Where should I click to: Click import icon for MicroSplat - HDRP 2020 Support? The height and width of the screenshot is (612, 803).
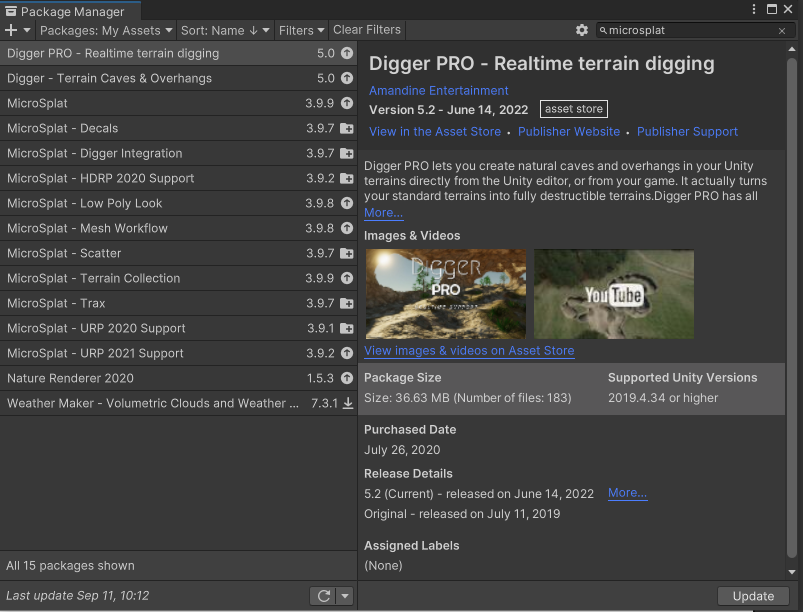pyautogui.click(x=347, y=178)
